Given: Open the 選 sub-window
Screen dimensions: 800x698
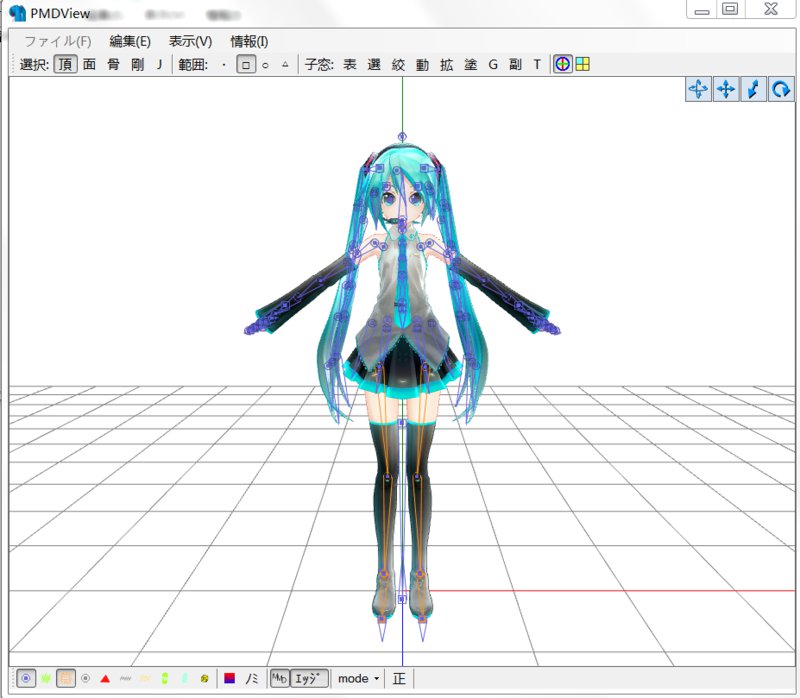Looking at the screenshot, I should click(x=374, y=65).
